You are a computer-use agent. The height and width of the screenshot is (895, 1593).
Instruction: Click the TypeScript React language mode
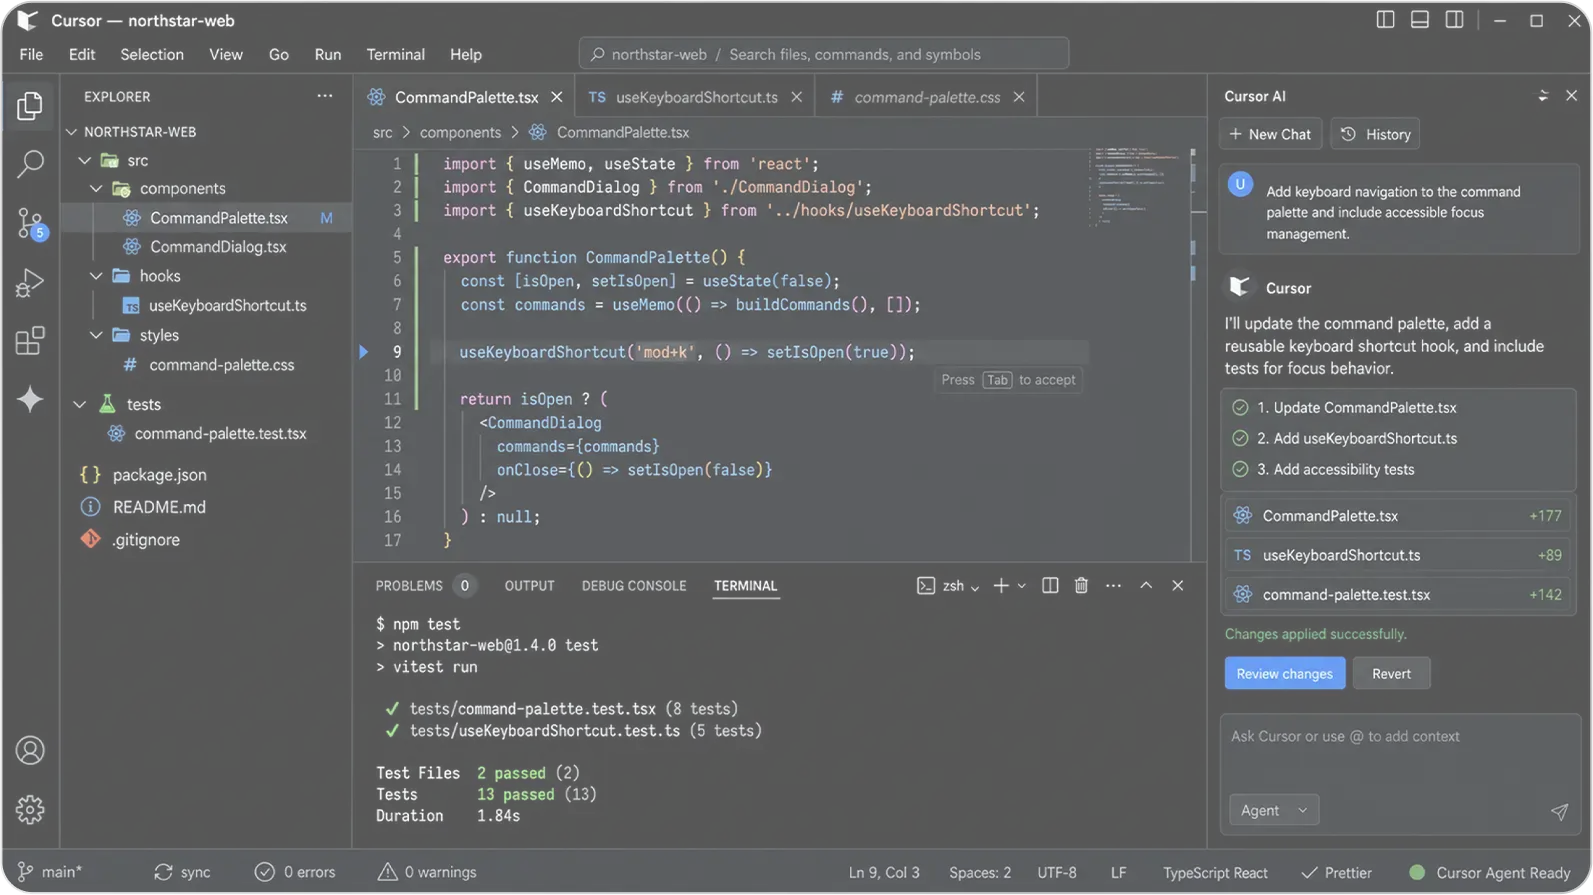1215,872
